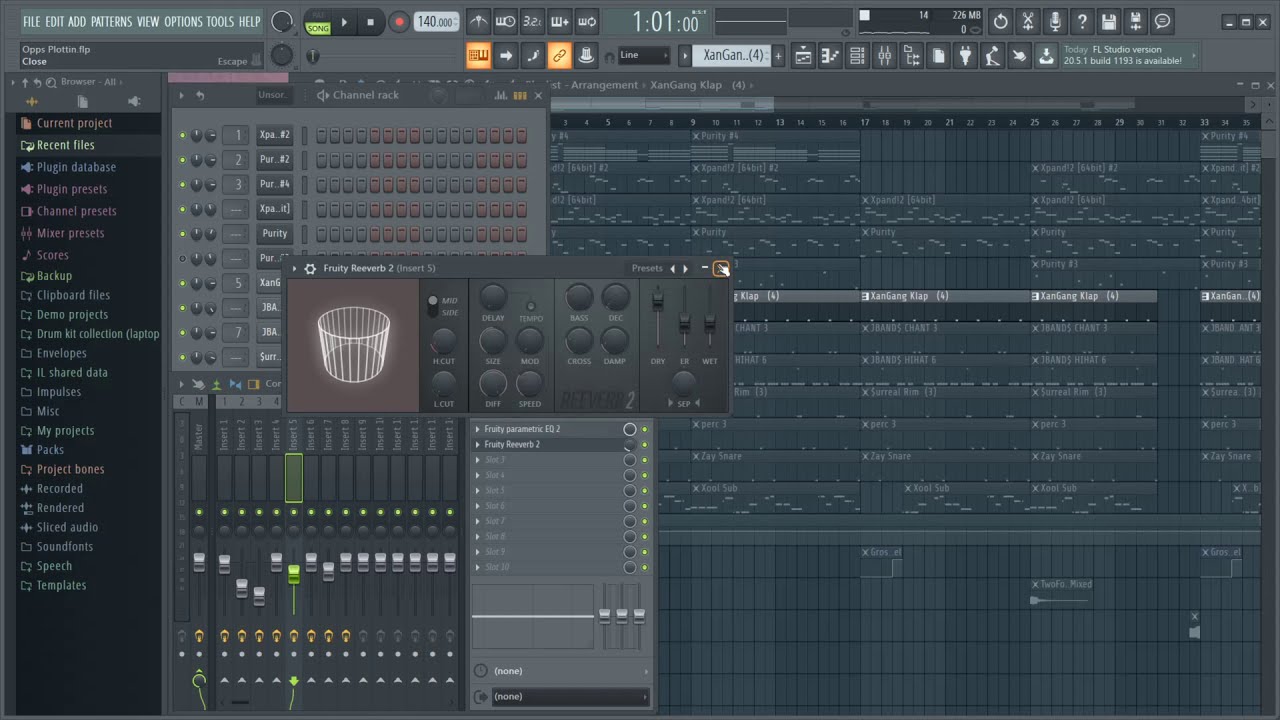Click the Insert 5 green mixer fader
The width and height of the screenshot is (1280, 720).
[x=293, y=574]
